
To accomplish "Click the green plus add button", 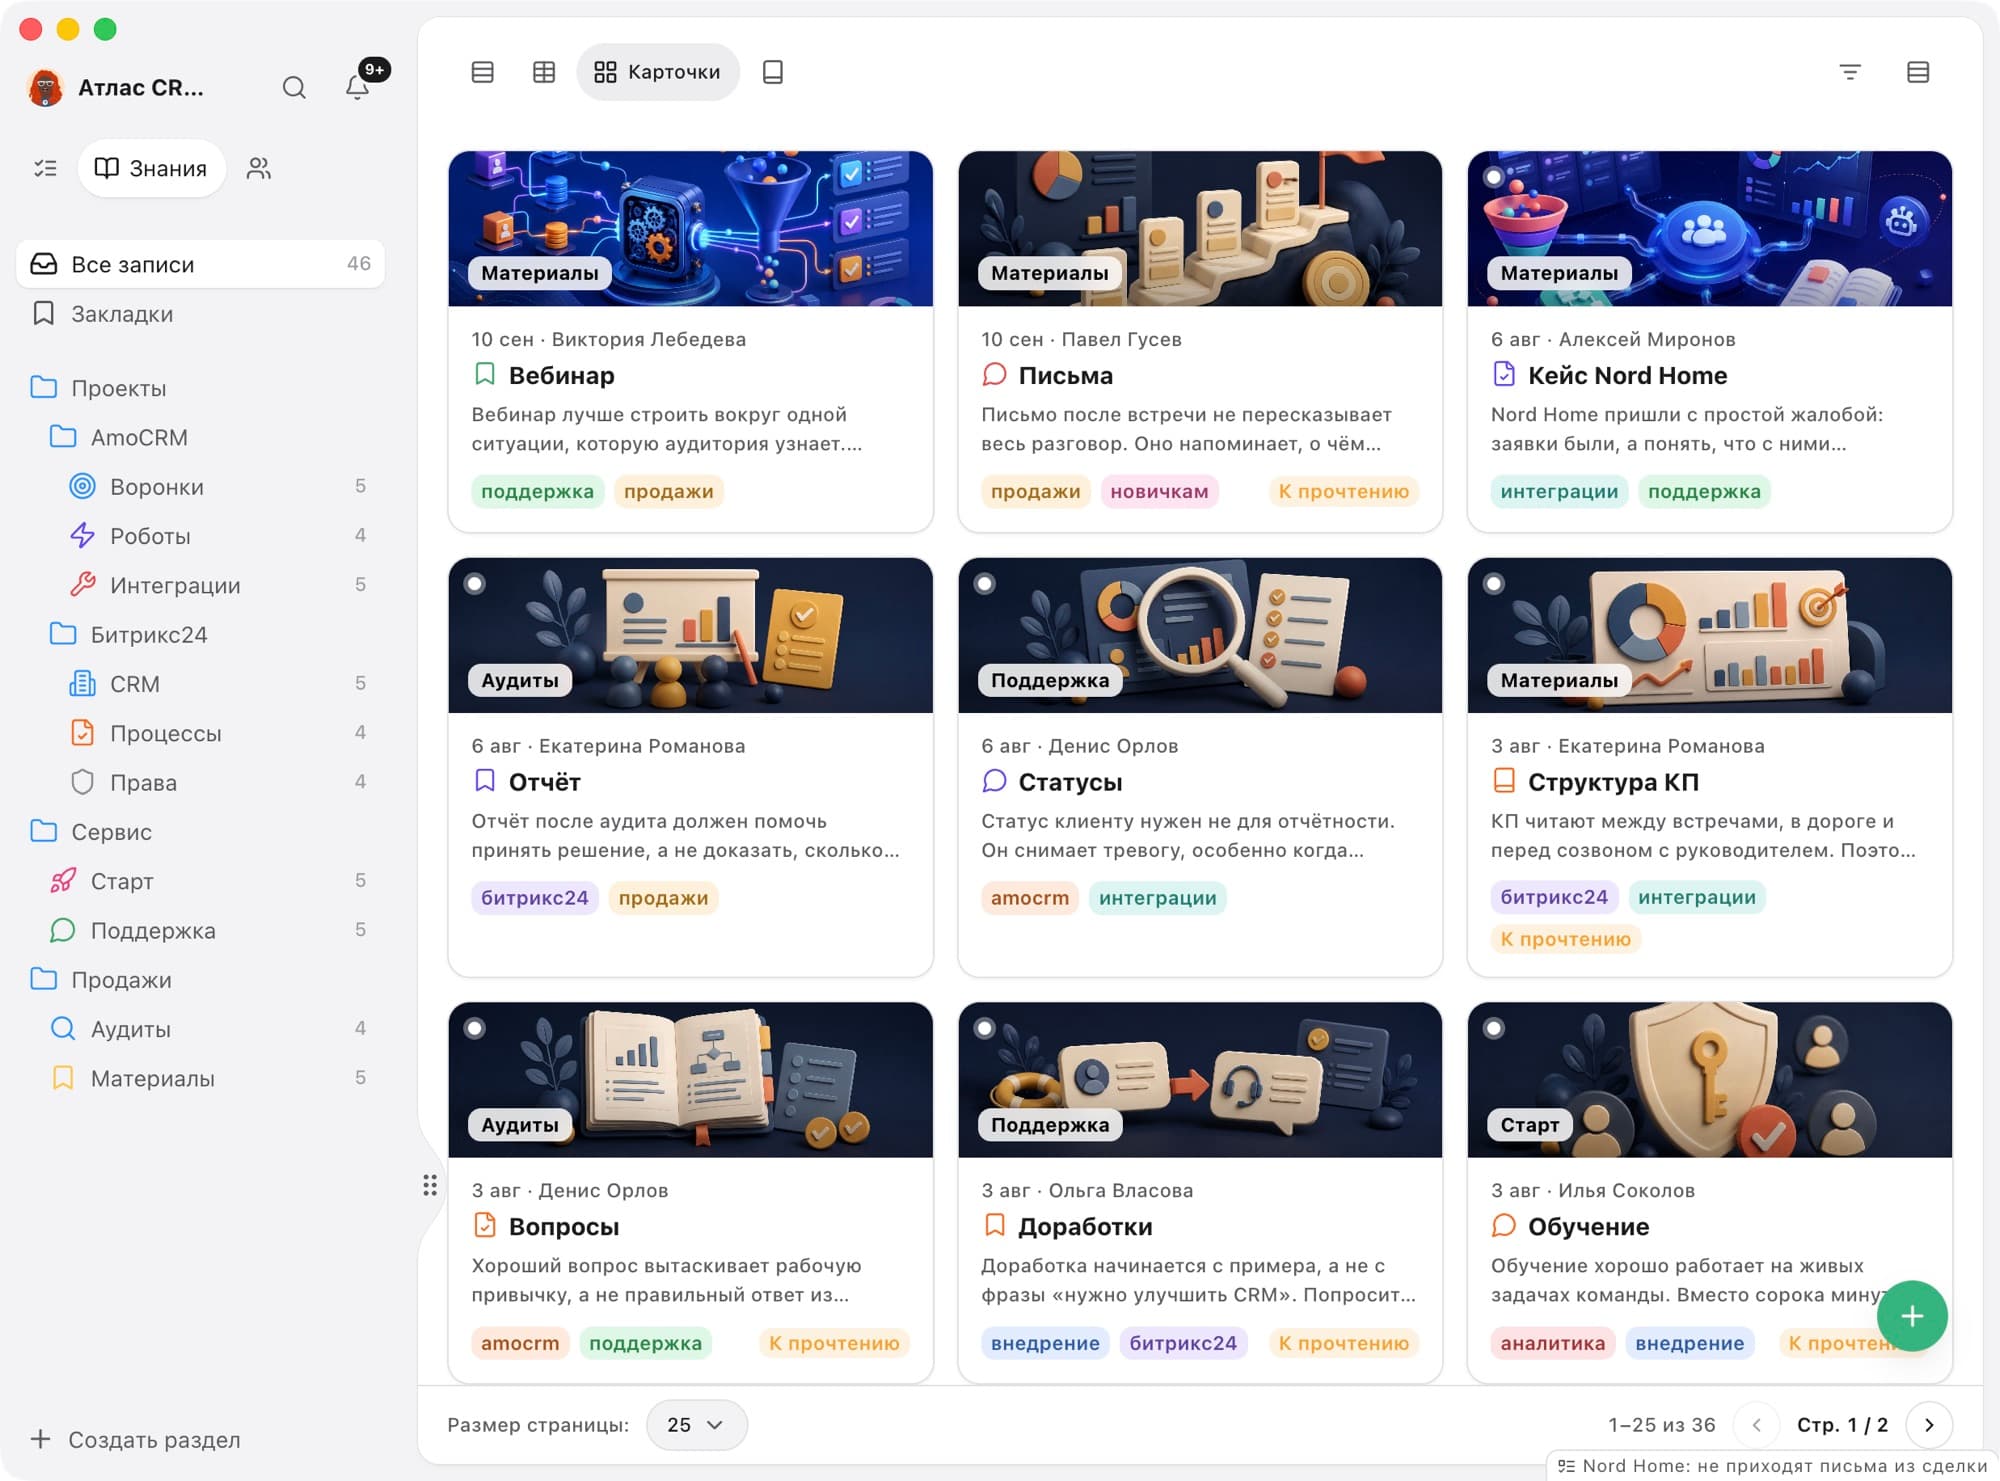I will [x=1912, y=1316].
